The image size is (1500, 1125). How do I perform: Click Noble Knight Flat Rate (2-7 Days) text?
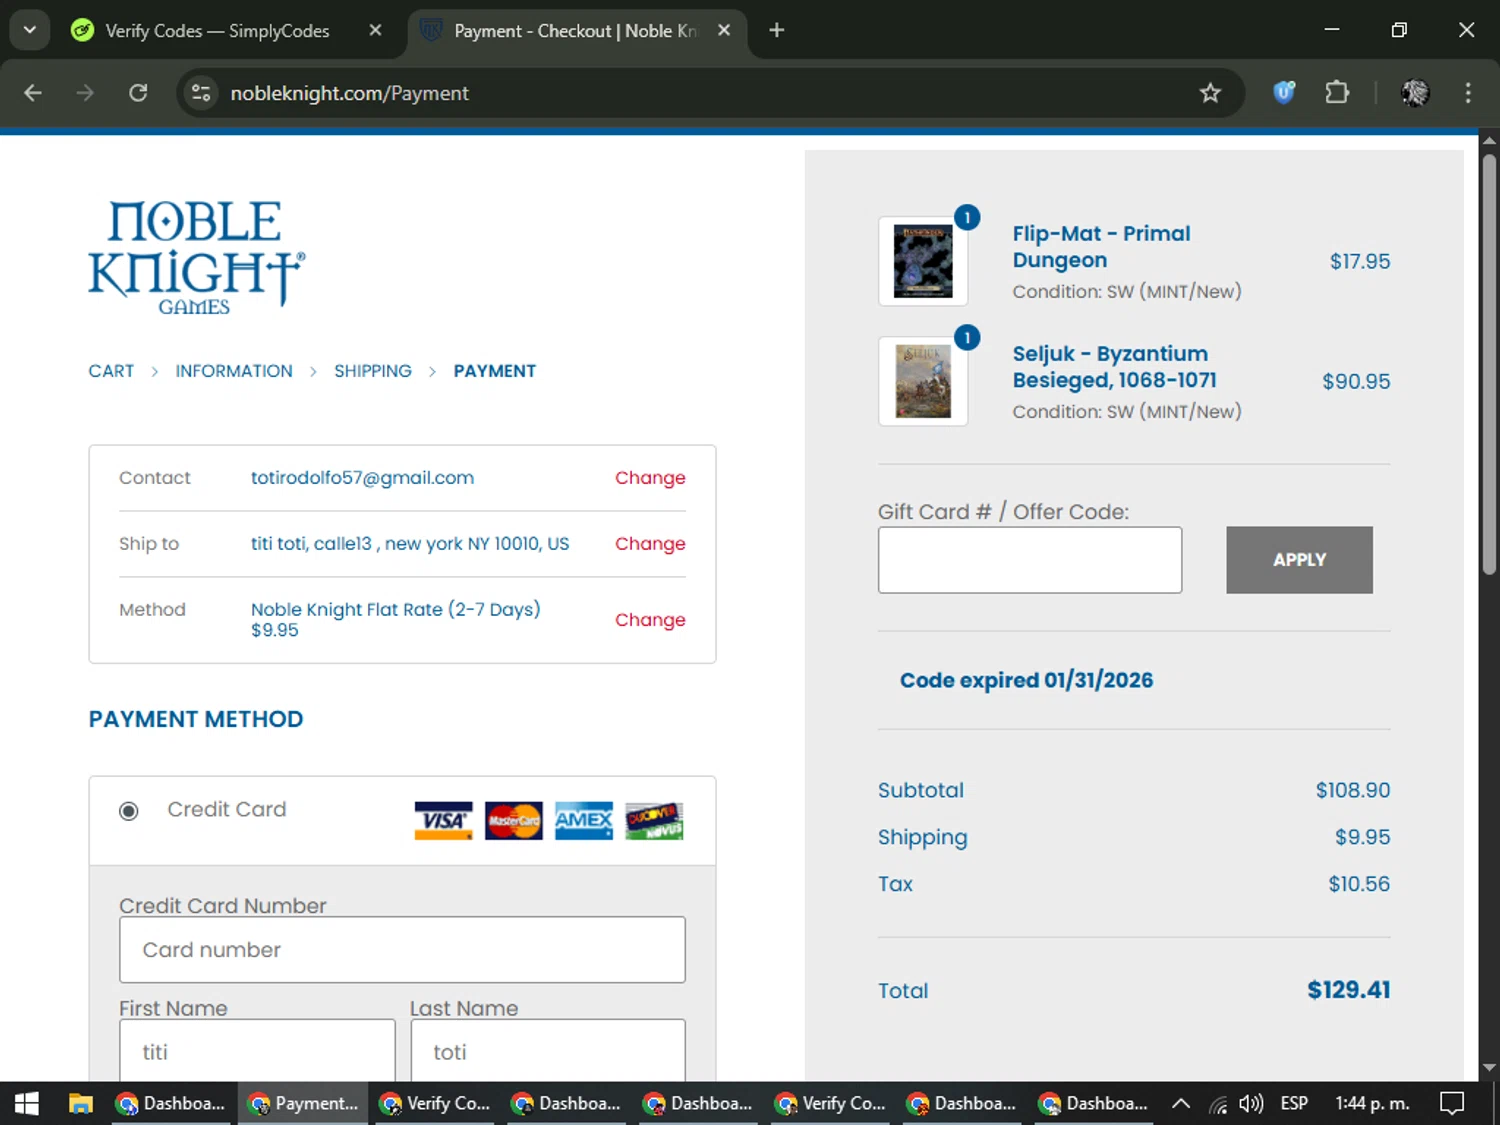coord(395,609)
